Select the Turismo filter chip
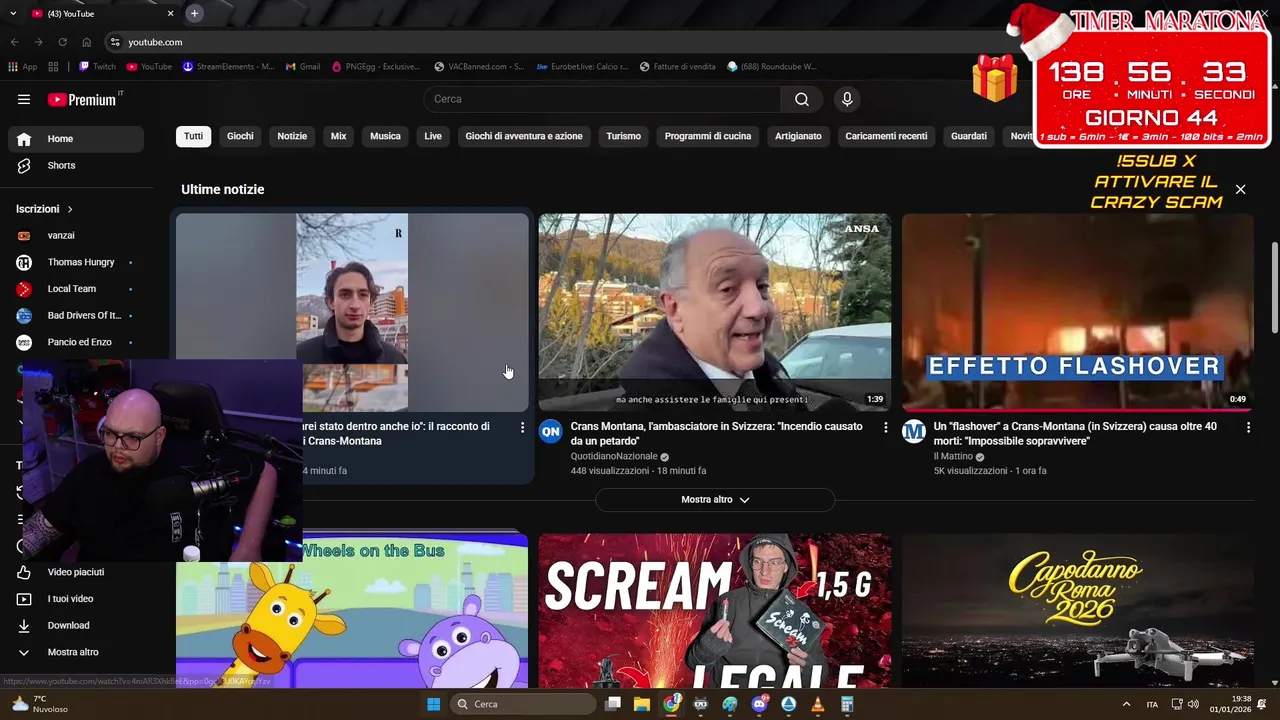The width and height of the screenshot is (1280, 720). [623, 136]
